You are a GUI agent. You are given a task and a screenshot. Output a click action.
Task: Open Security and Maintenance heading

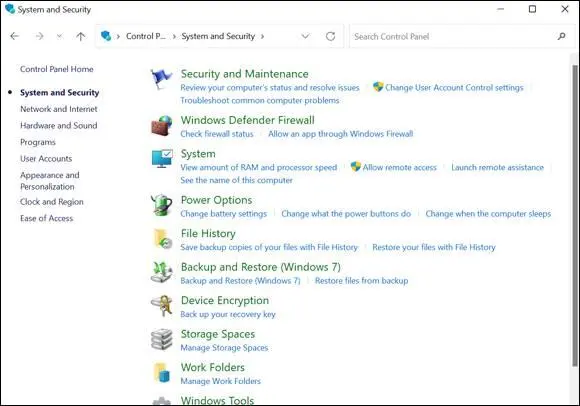pyautogui.click(x=245, y=74)
